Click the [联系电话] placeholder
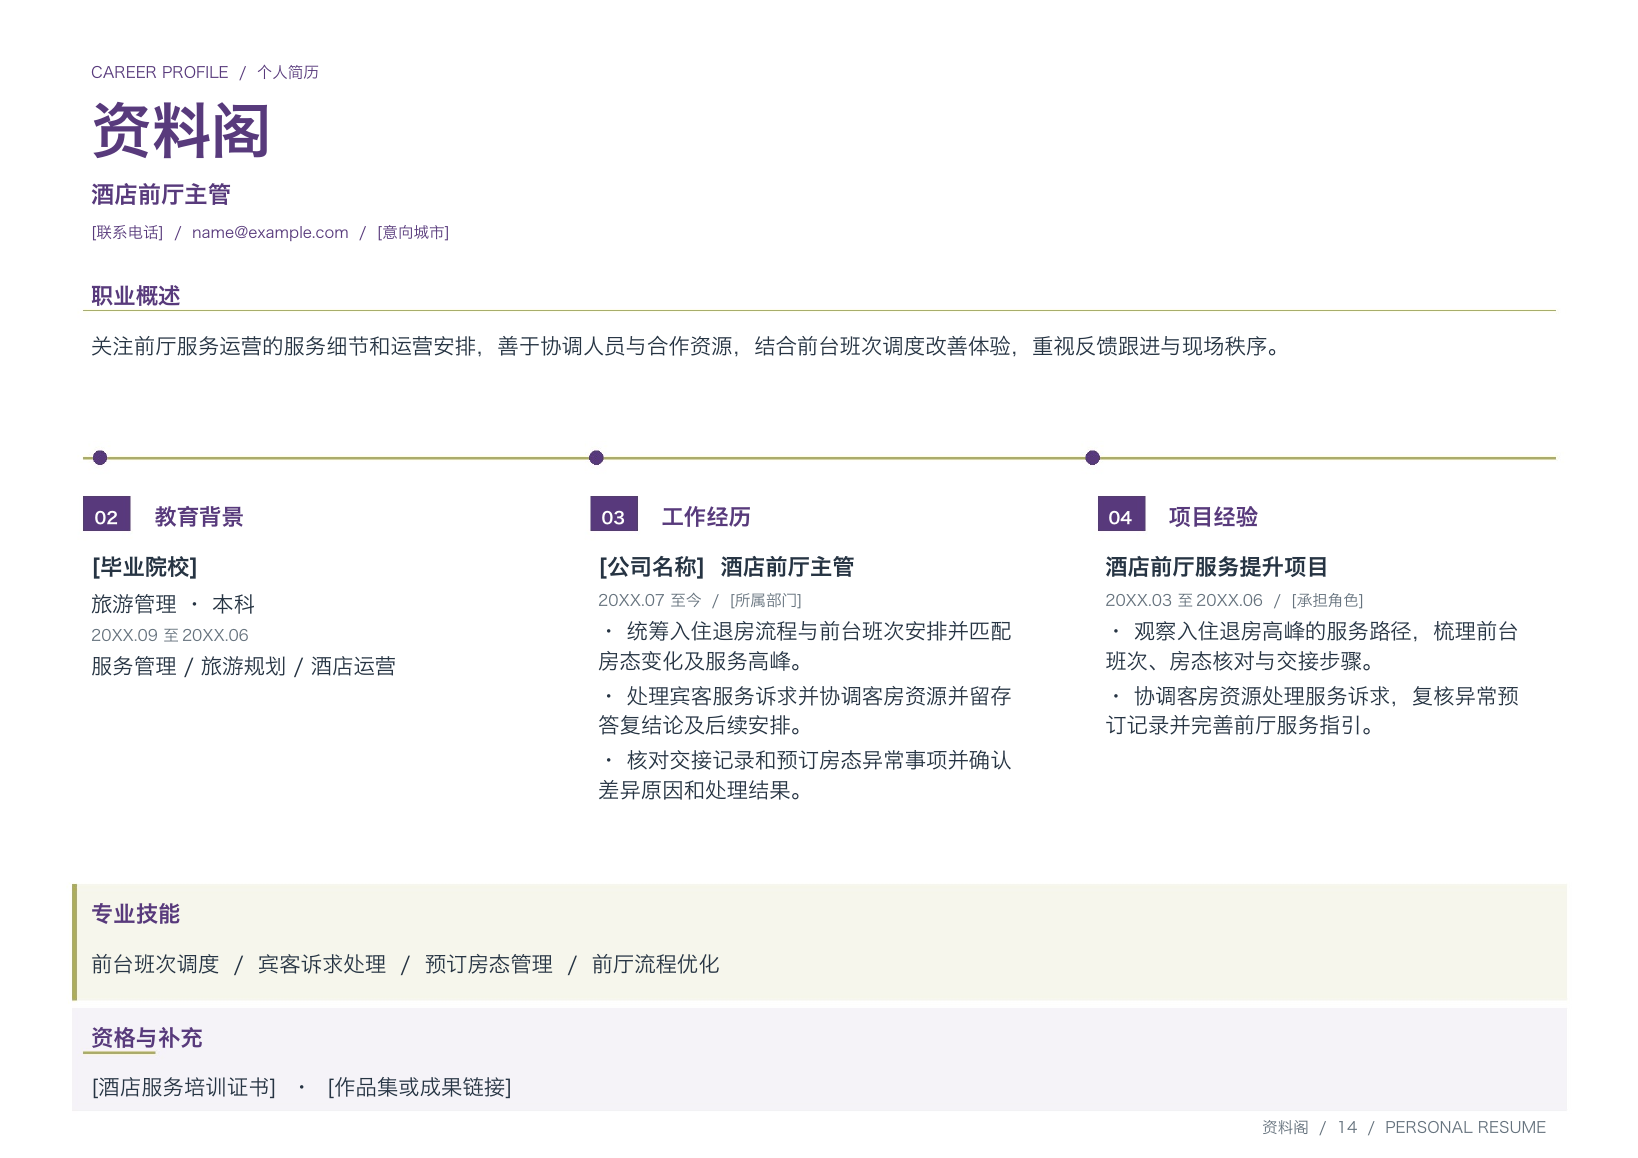 pyautogui.click(x=127, y=232)
